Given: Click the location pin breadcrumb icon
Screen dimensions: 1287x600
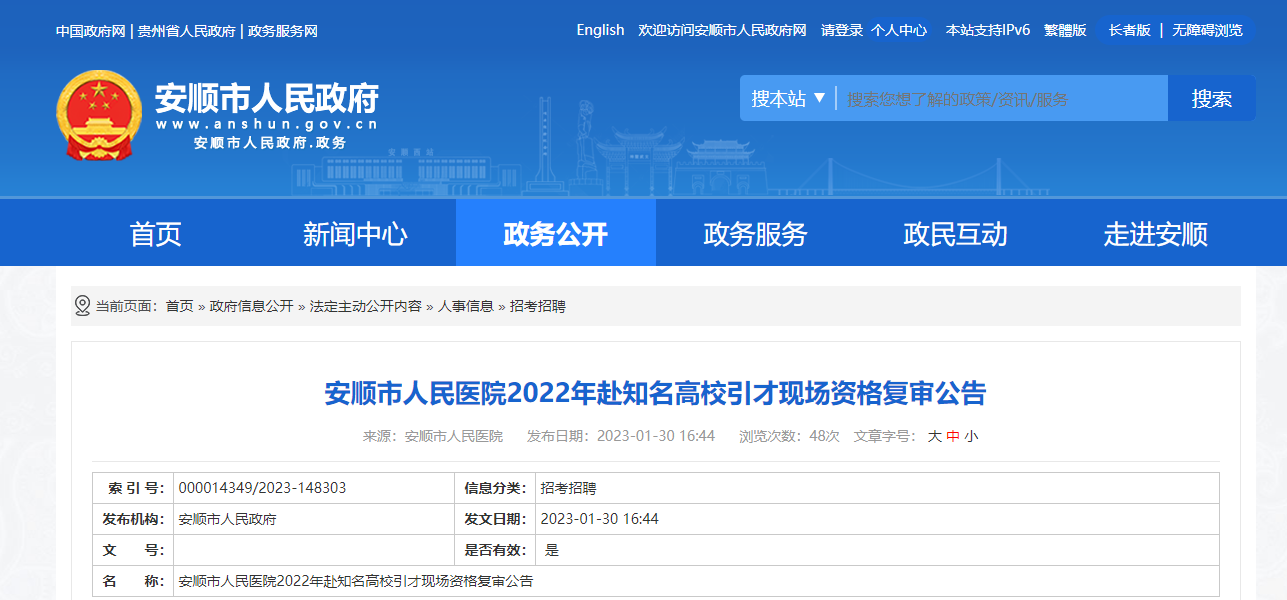Looking at the screenshot, I should coord(82,306).
